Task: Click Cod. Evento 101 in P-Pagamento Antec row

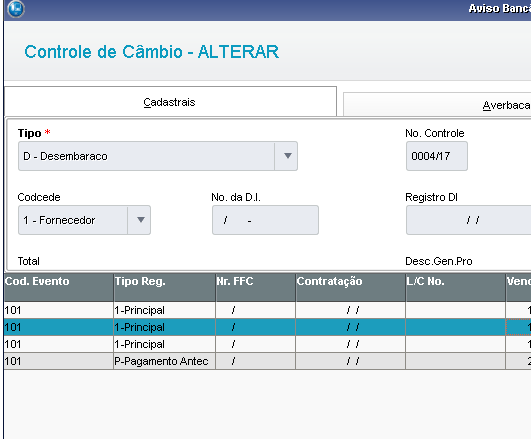Action: pos(59,361)
